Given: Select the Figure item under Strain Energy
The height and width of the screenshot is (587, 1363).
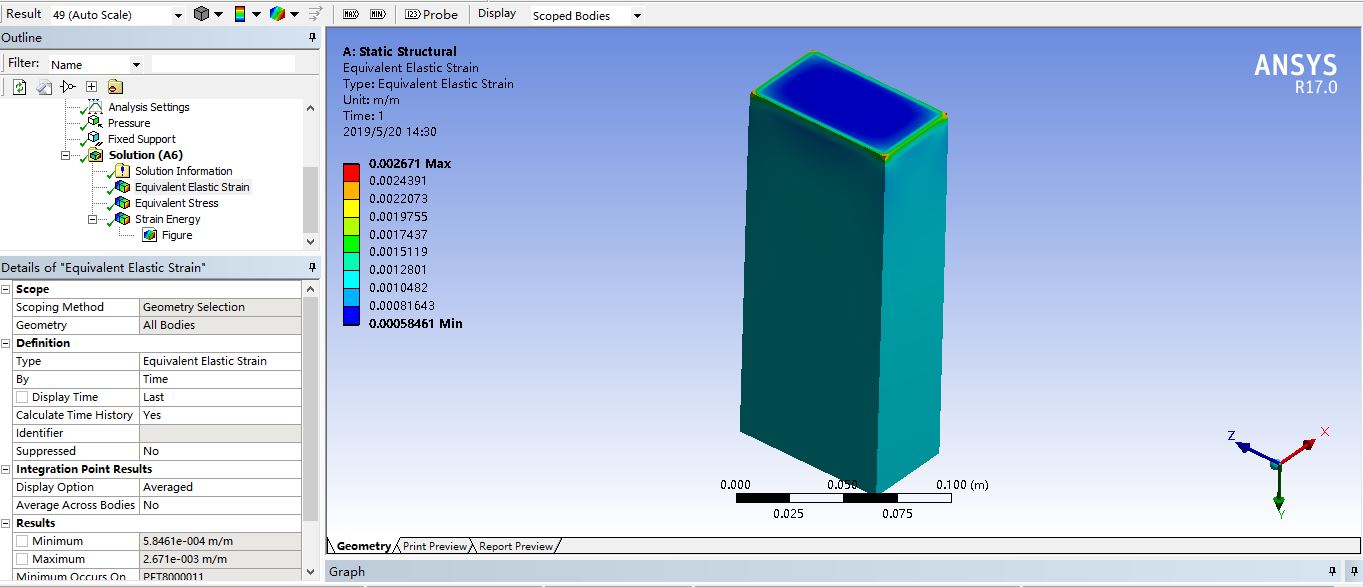Looking at the screenshot, I should click(176, 235).
